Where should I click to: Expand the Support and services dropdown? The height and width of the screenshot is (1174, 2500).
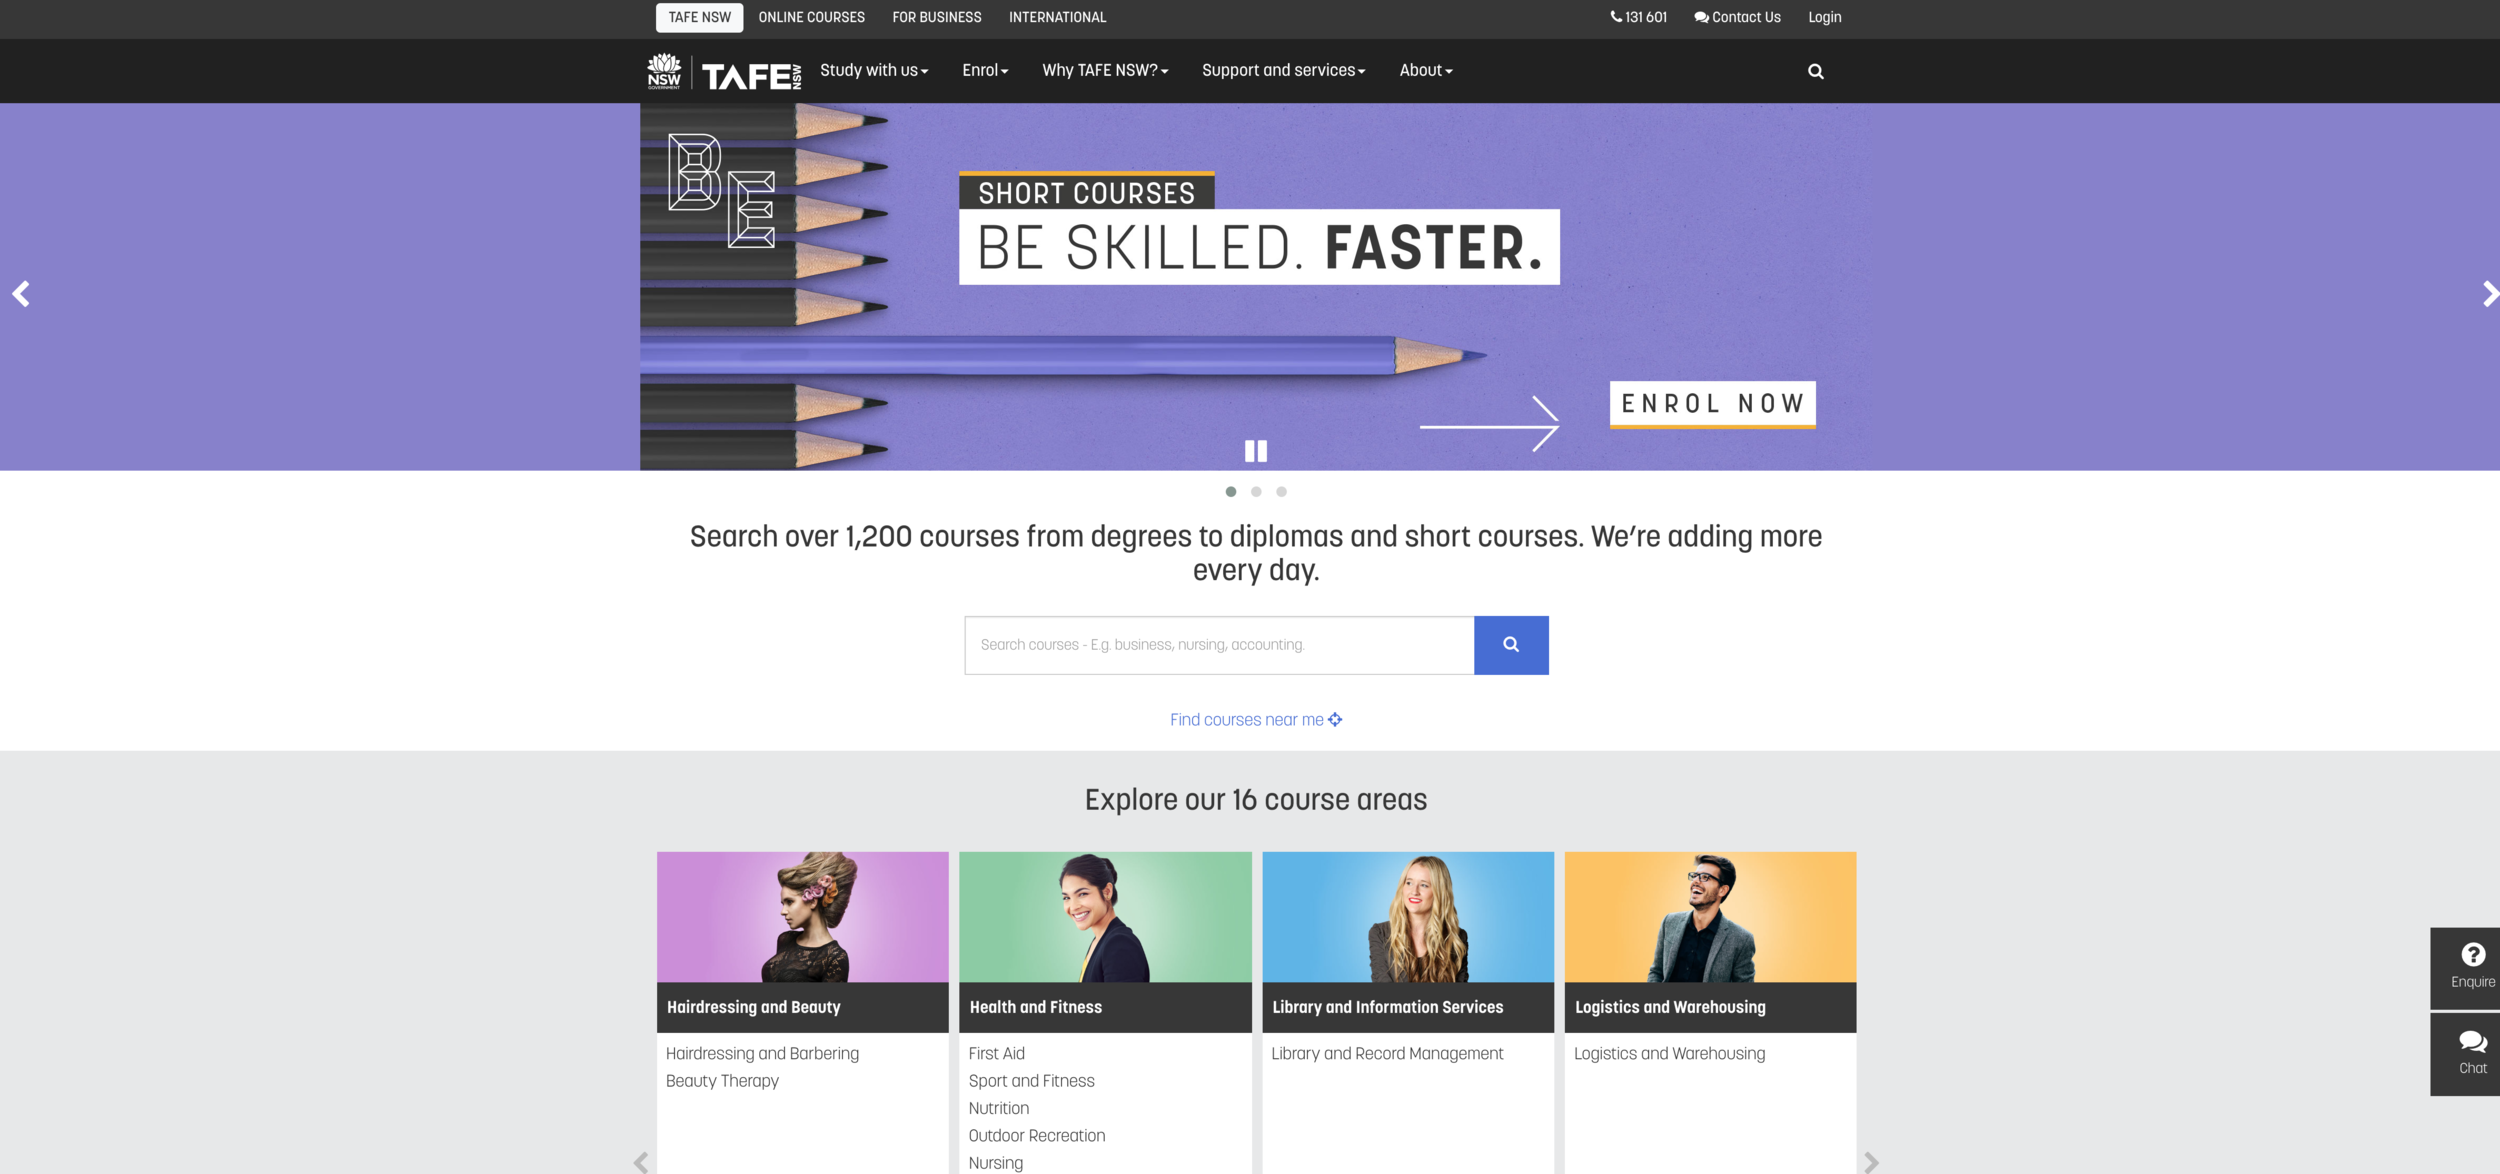pyautogui.click(x=1282, y=70)
